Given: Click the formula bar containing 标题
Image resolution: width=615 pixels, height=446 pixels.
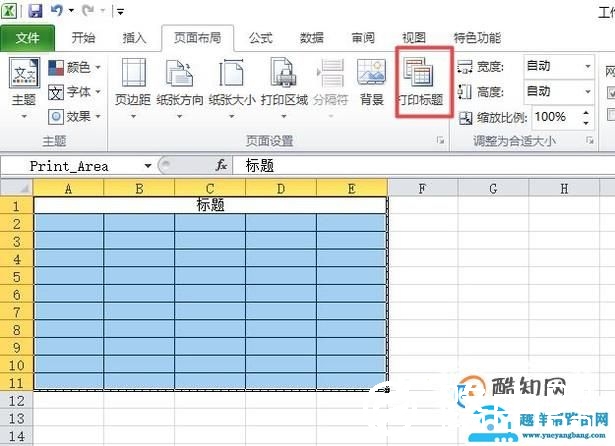Looking at the screenshot, I should [424, 166].
